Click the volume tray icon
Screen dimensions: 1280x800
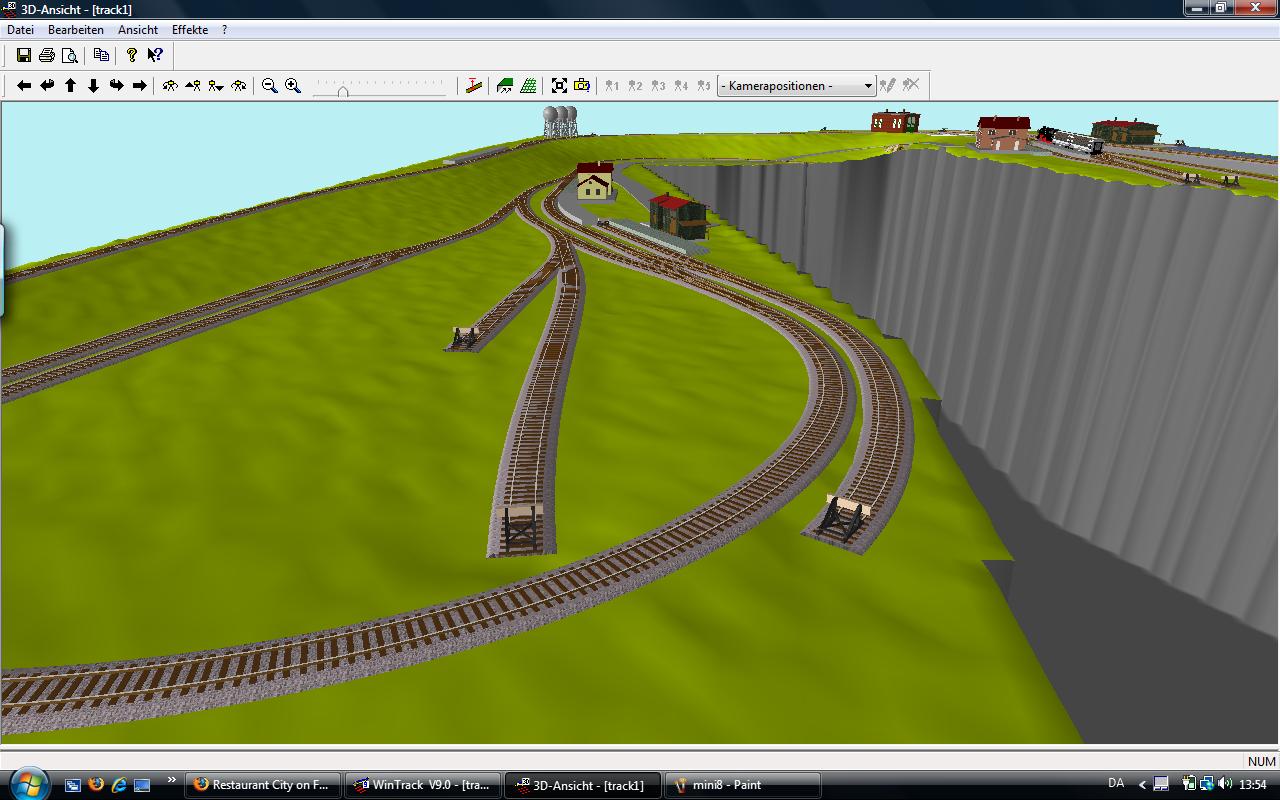click(1225, 784)
